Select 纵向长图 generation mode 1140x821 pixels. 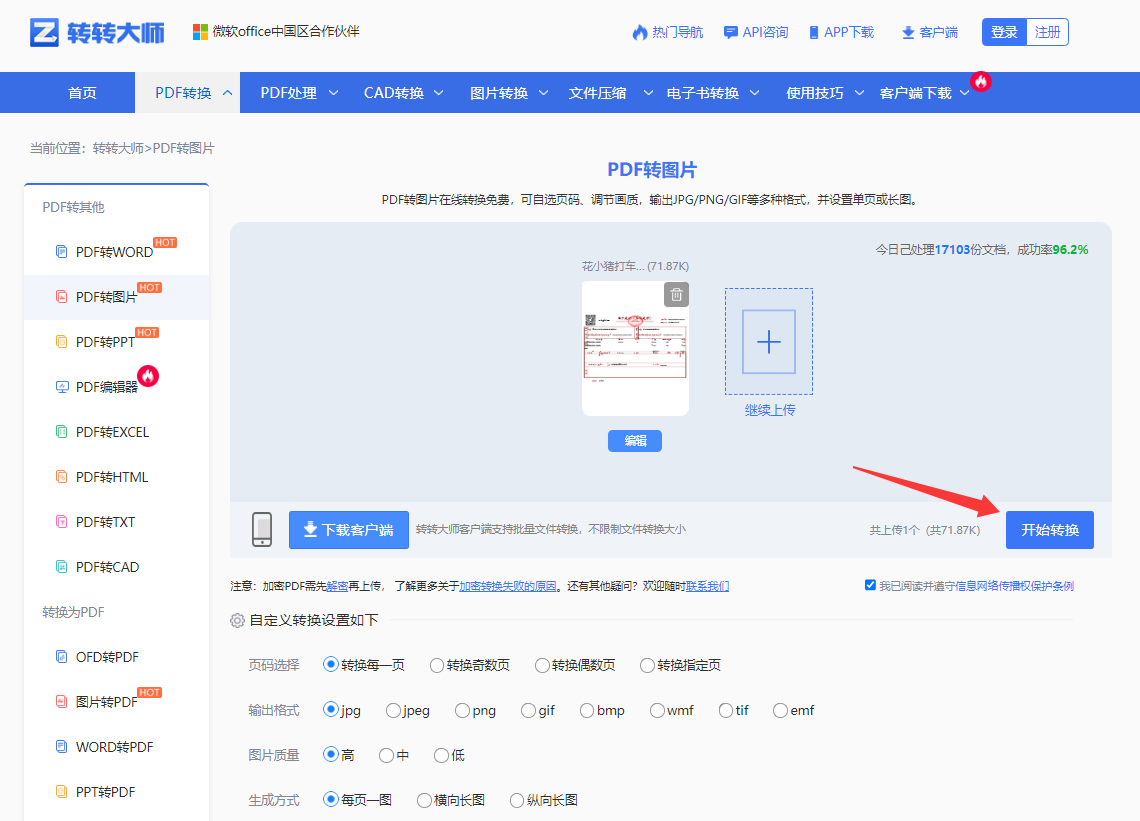[517, 801]
